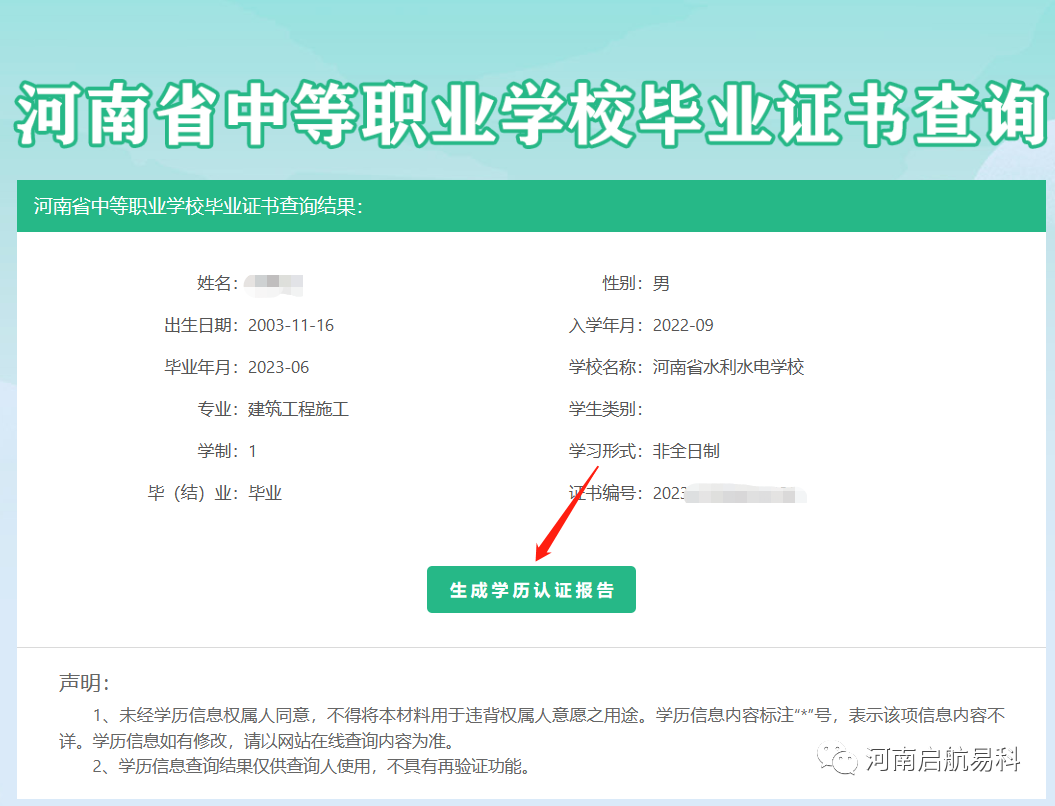Select the birth date value 2003-11-16
Viewport: 1055px width, 806px height.
(x=291, y=326)
